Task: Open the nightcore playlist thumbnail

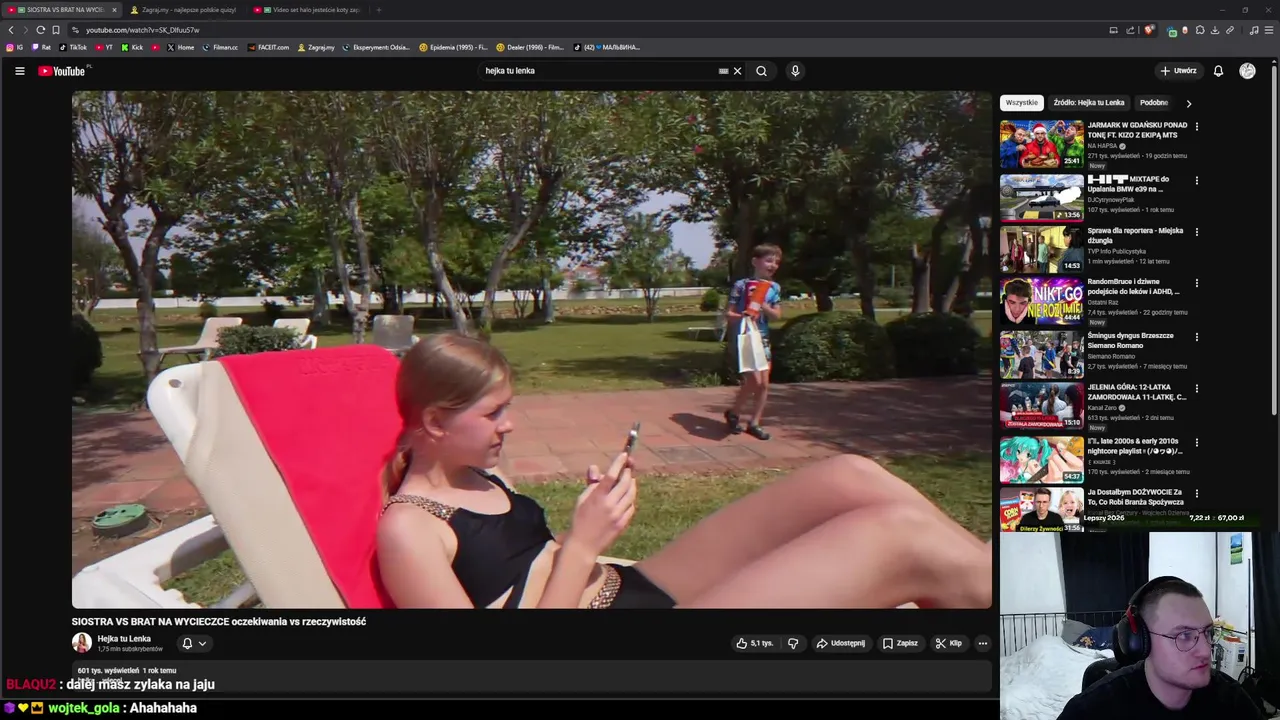Action: (1041, 459)
